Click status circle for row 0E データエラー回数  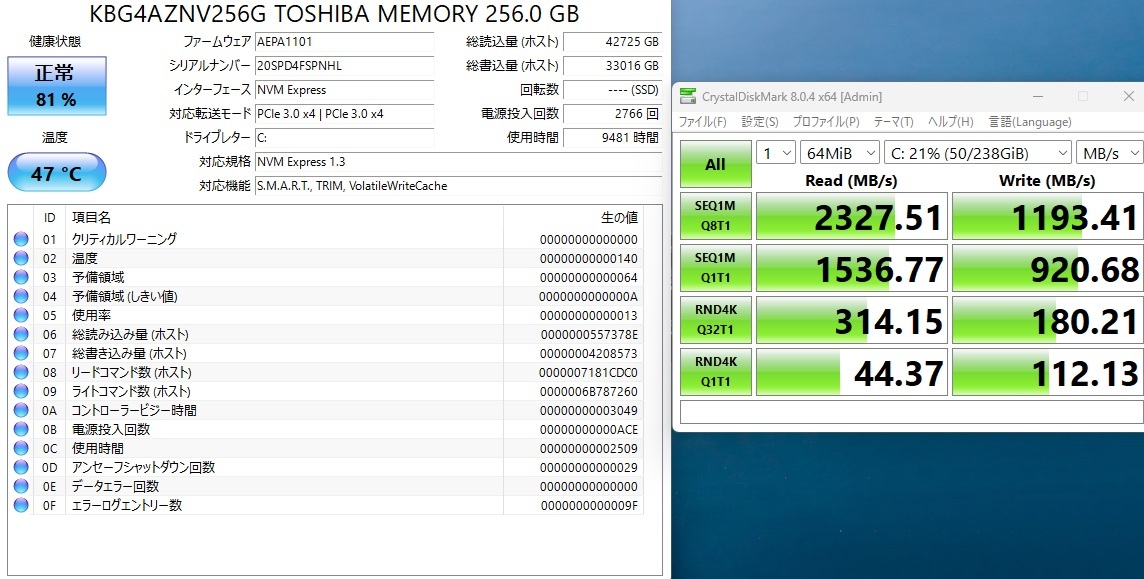tap(20, 485)
